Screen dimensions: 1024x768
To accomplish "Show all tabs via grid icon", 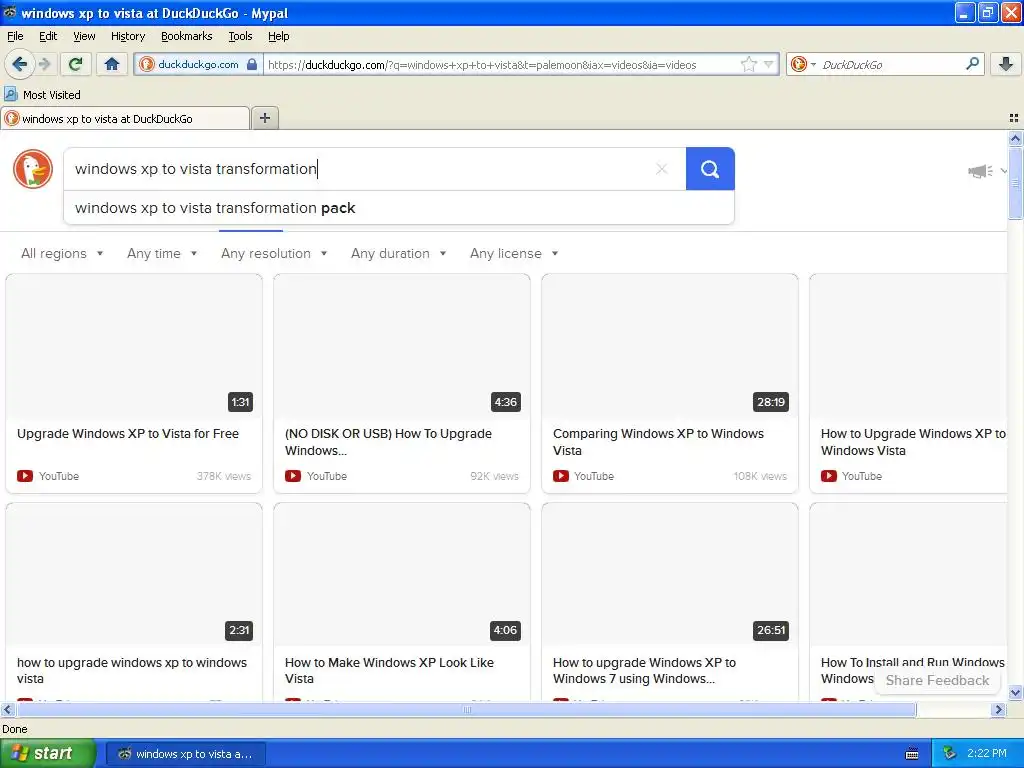I will coord(1014,118).
